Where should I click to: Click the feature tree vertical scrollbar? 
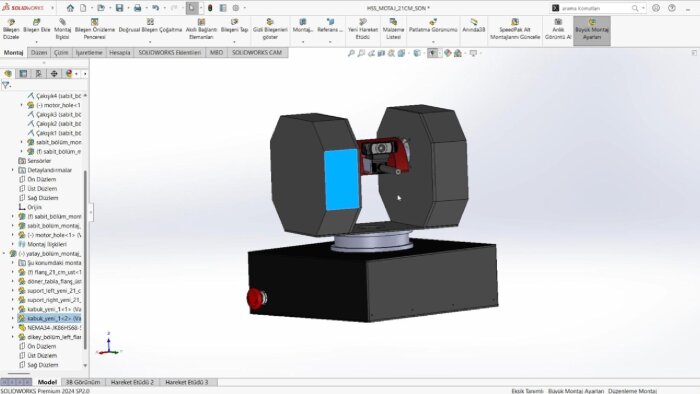coord(85,259)
